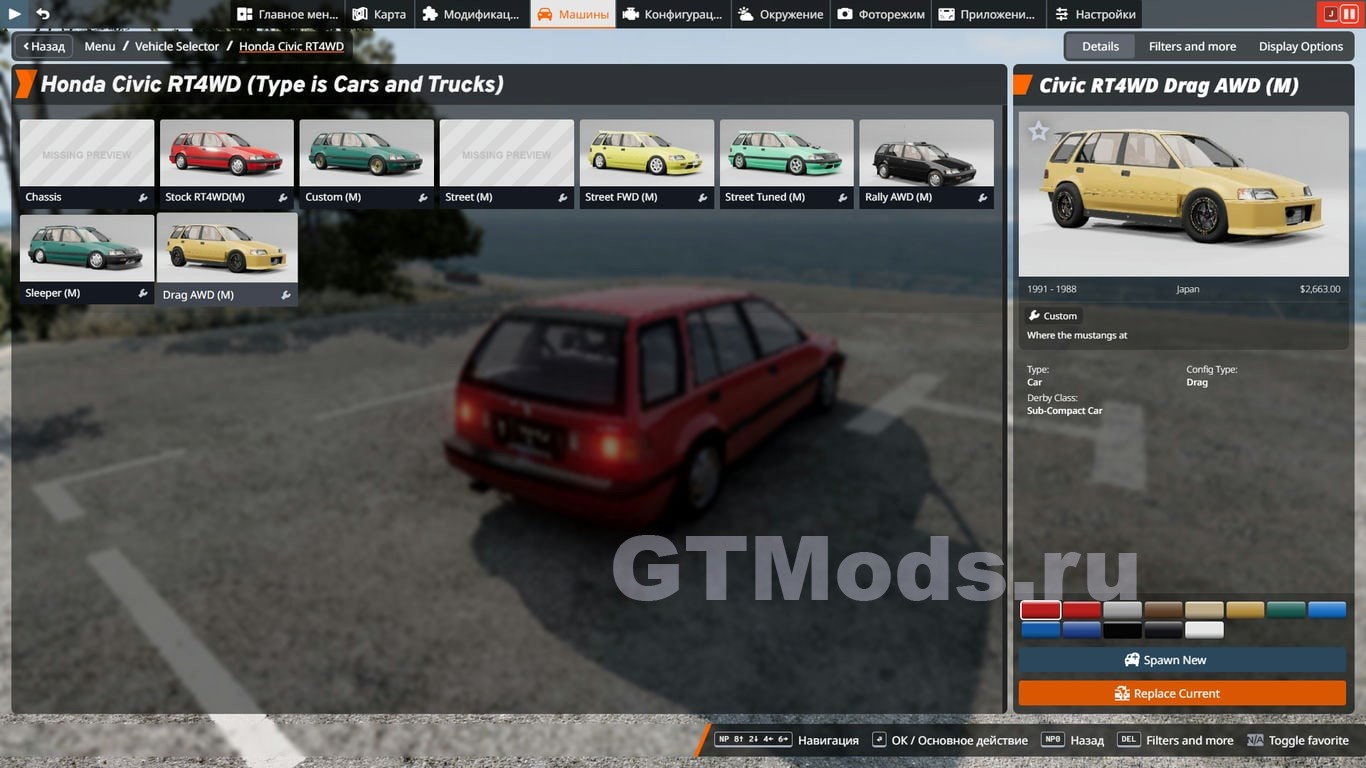The width and height of the screenshot is (1366, 768).
Task: Open the Главное меню main menu tab
Action: (x=288, y=14)
